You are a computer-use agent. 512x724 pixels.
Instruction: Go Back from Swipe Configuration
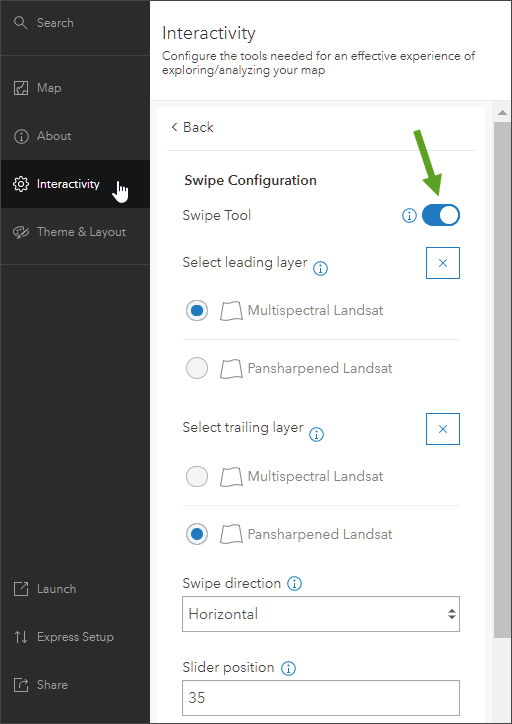click(192, 127)
